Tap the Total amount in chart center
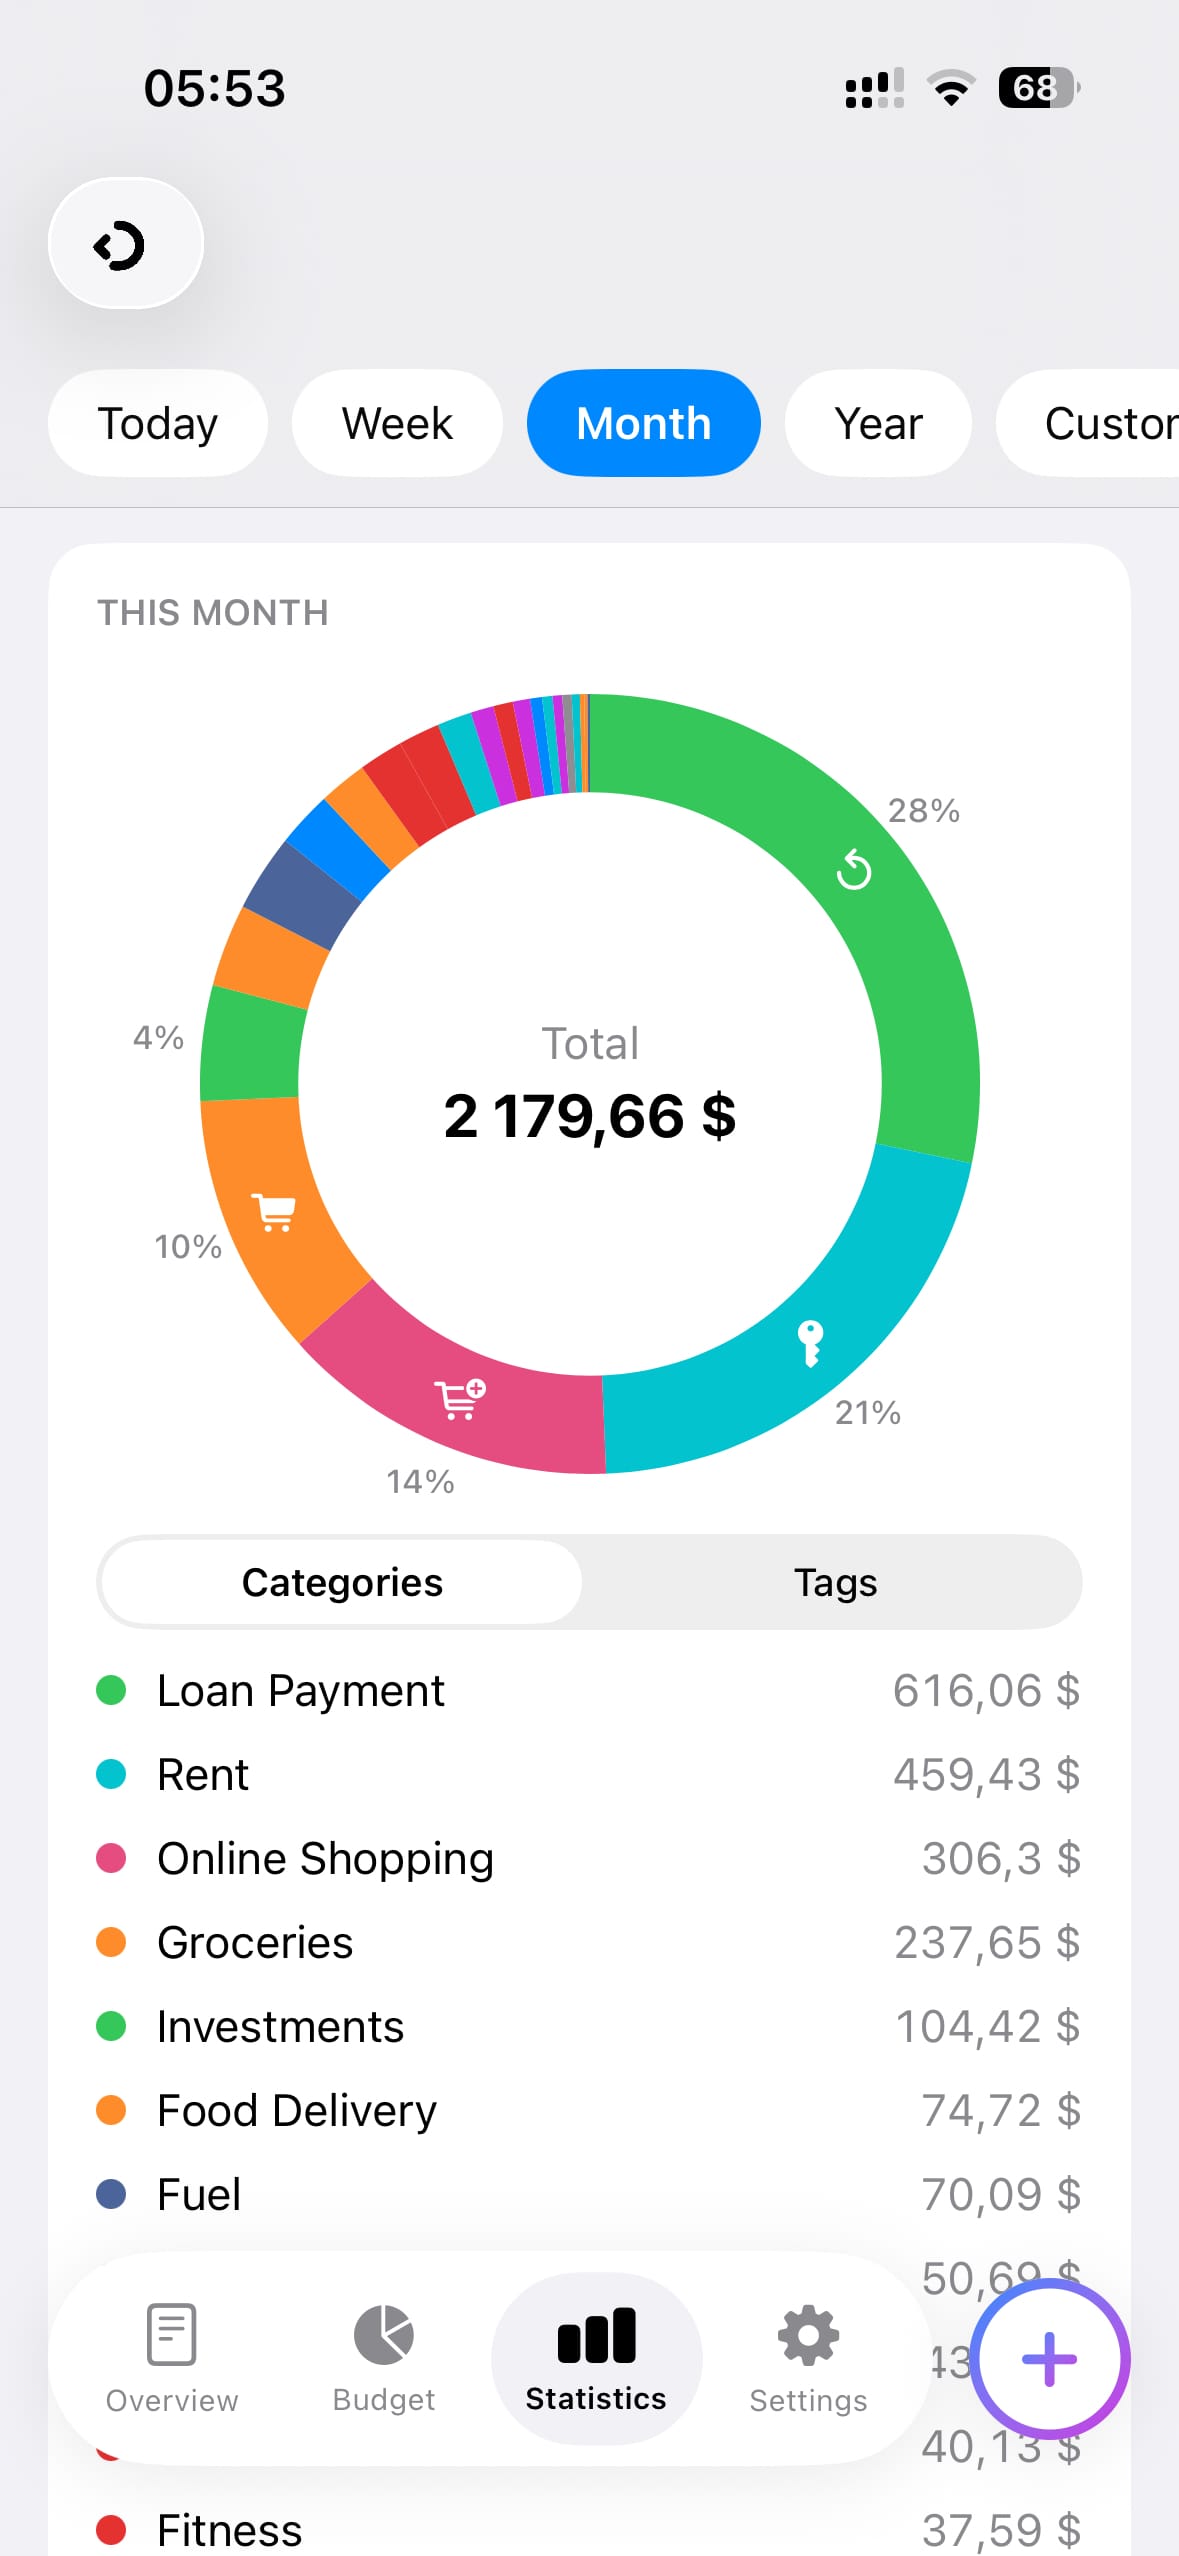The height and width of the screenshot is (2556, 1179). (590, 1116)
